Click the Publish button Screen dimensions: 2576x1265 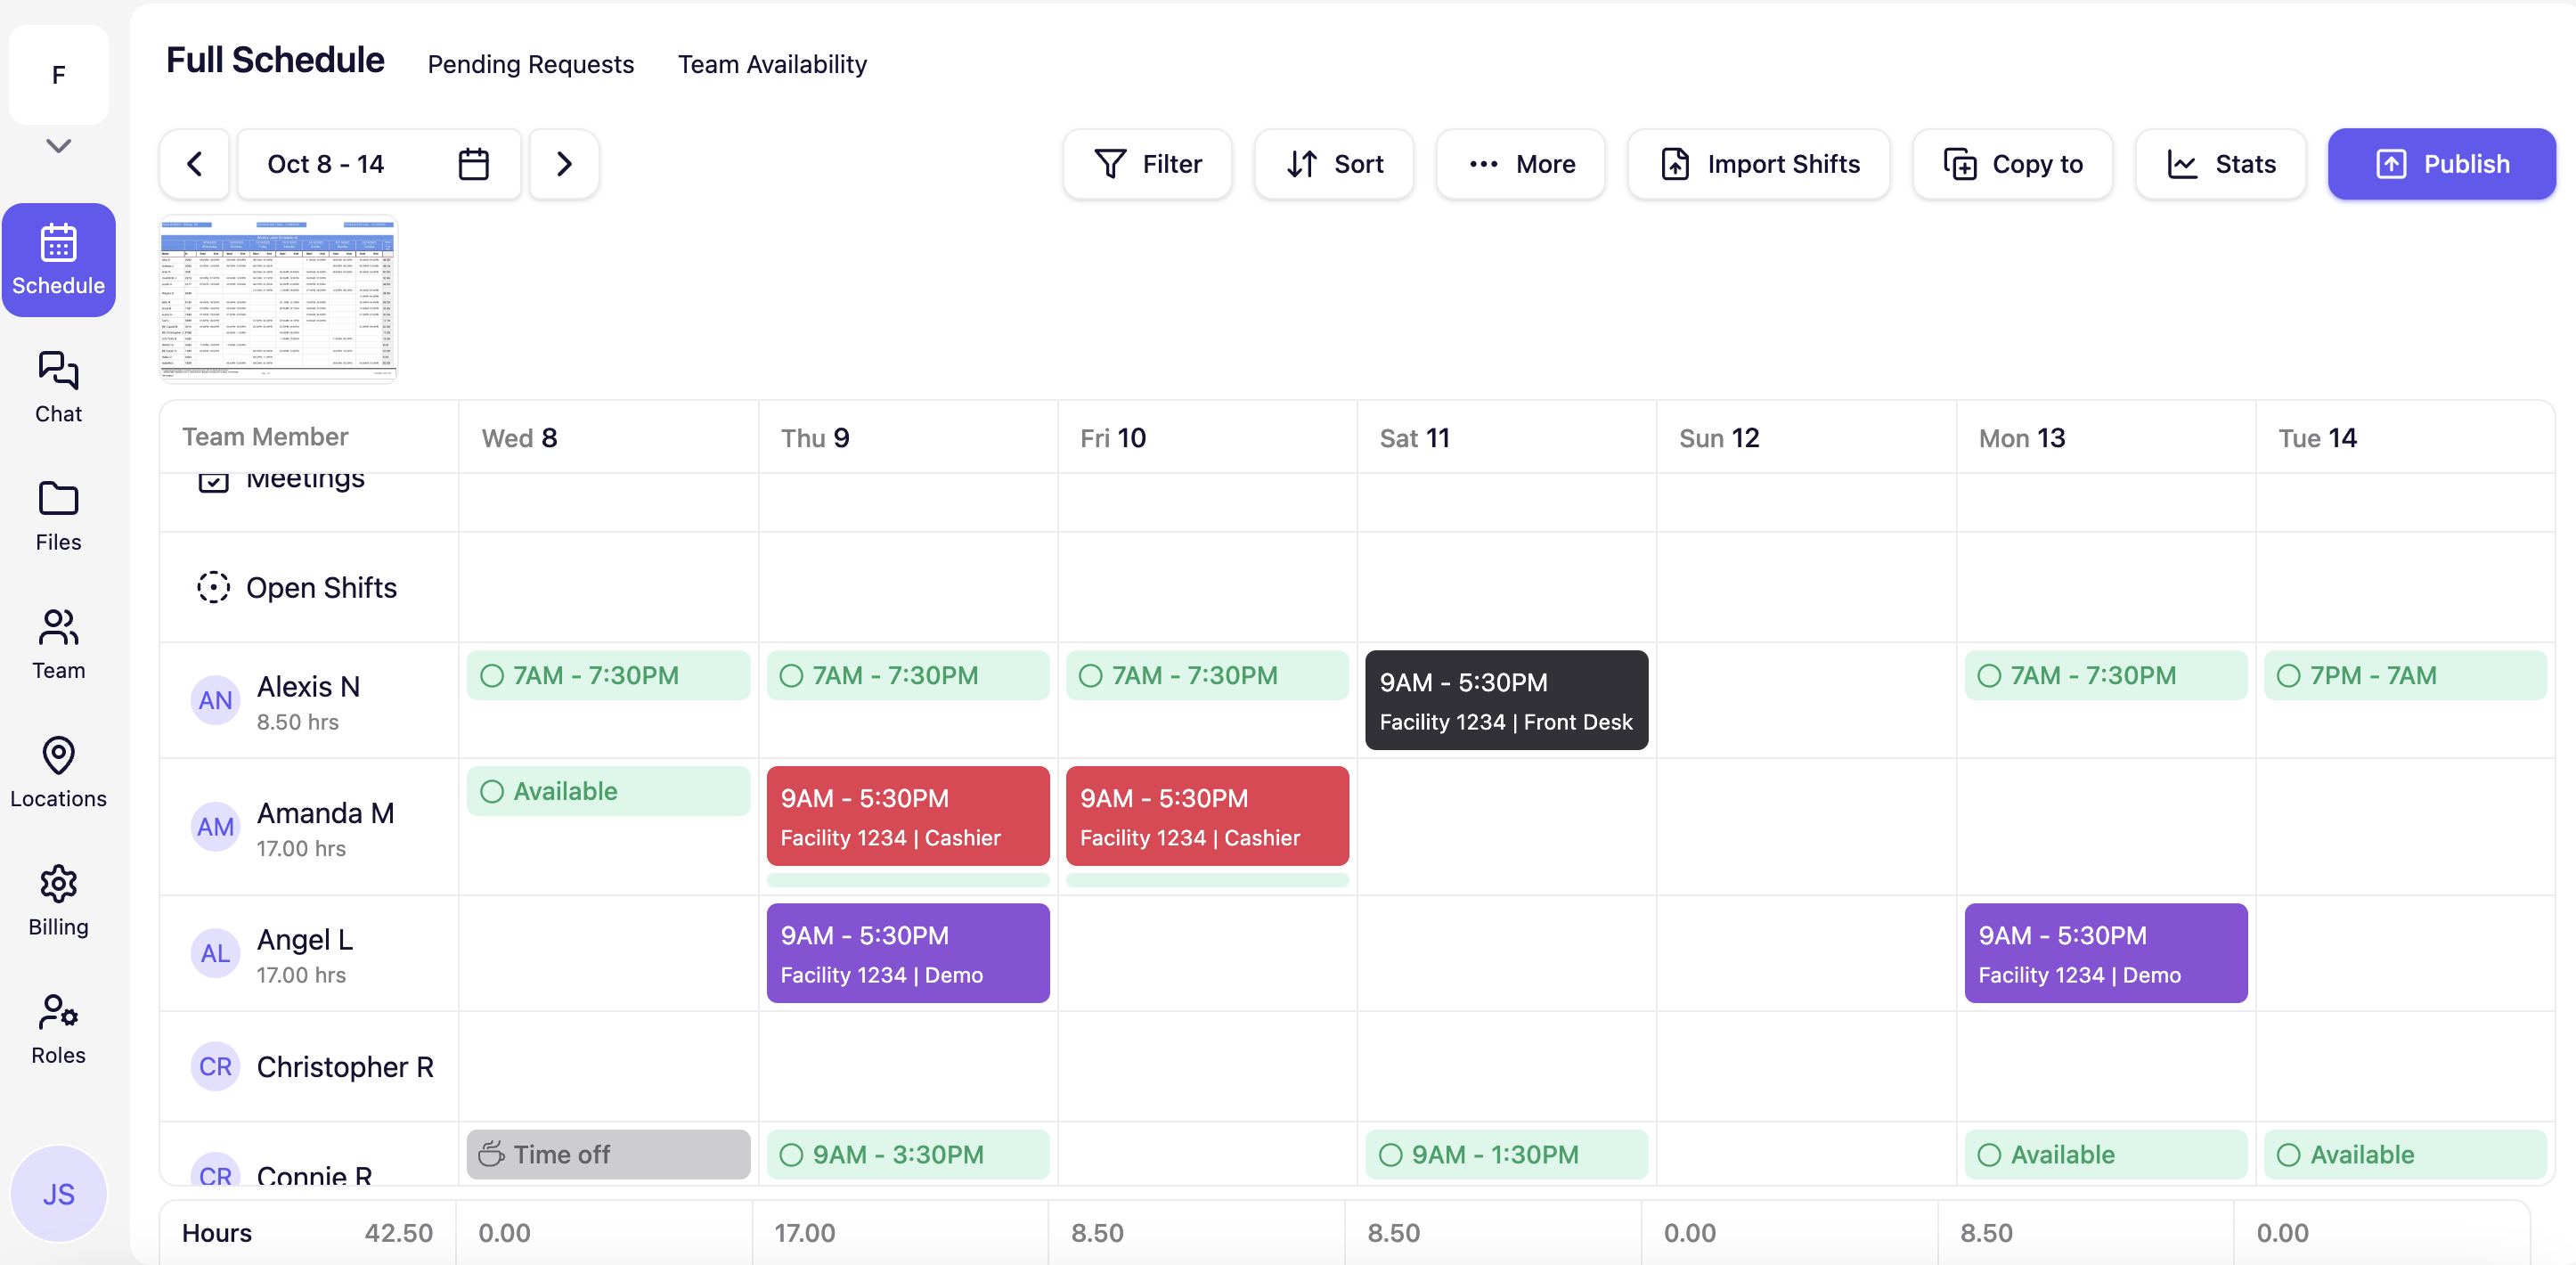2441,164
